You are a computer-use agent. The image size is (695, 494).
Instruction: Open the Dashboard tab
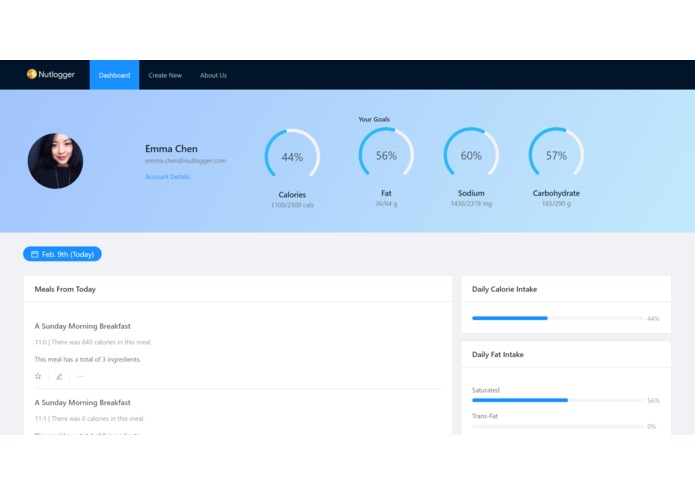pos(114,75)
